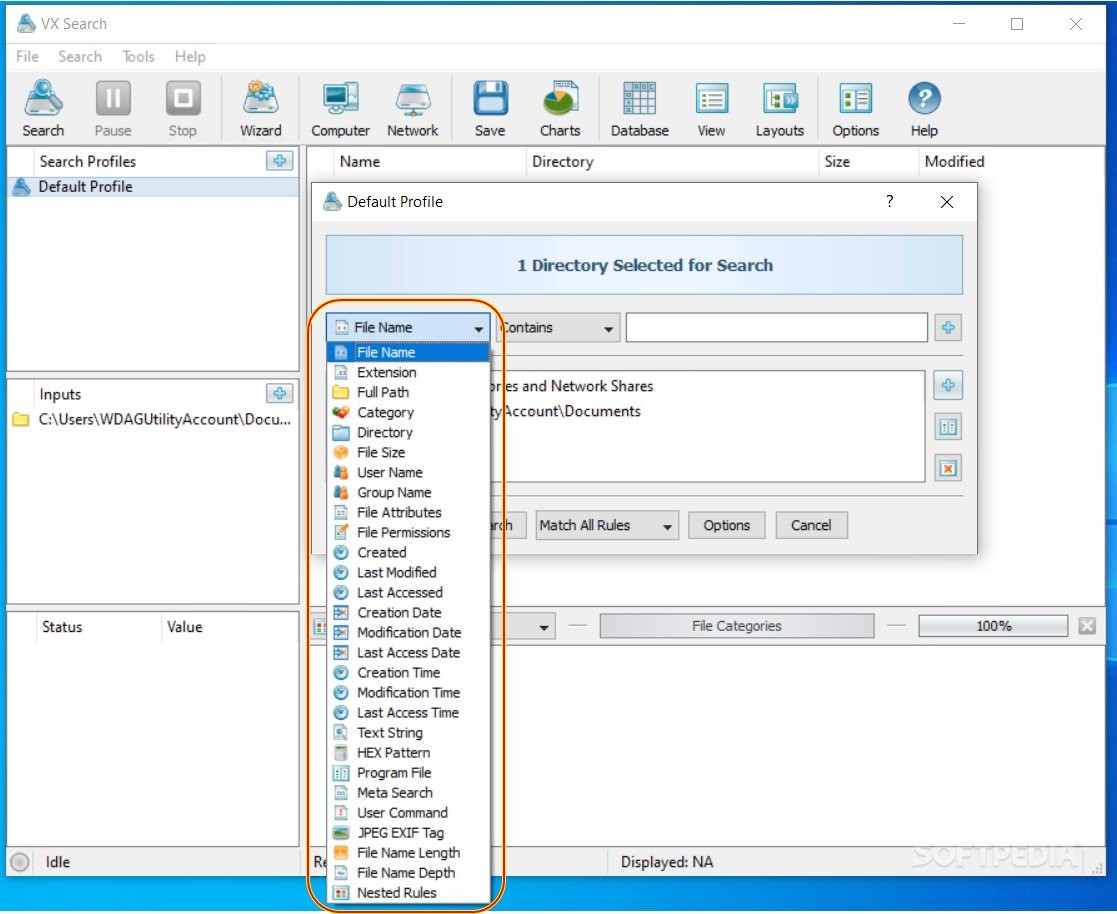Choose Modification Date in the list
This screenshot has height=914, width=1117.
pyautogui.click(x=408, y=633)
